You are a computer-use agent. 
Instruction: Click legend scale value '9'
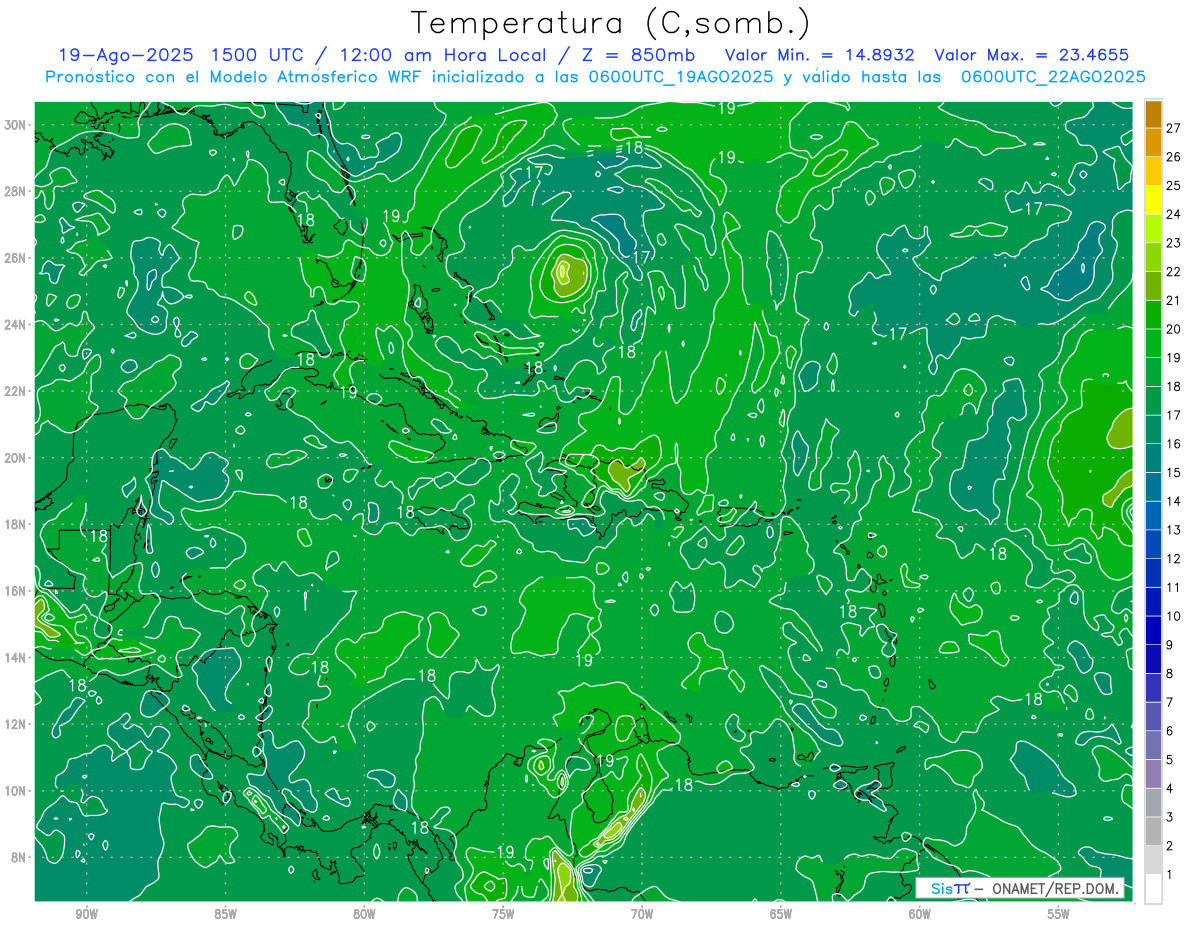1170,645
